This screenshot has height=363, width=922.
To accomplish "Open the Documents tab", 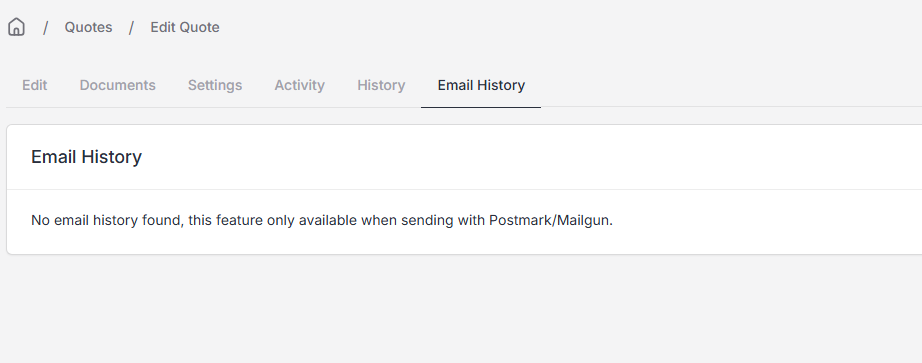I will pyautogui.click(x=118, y=85).
